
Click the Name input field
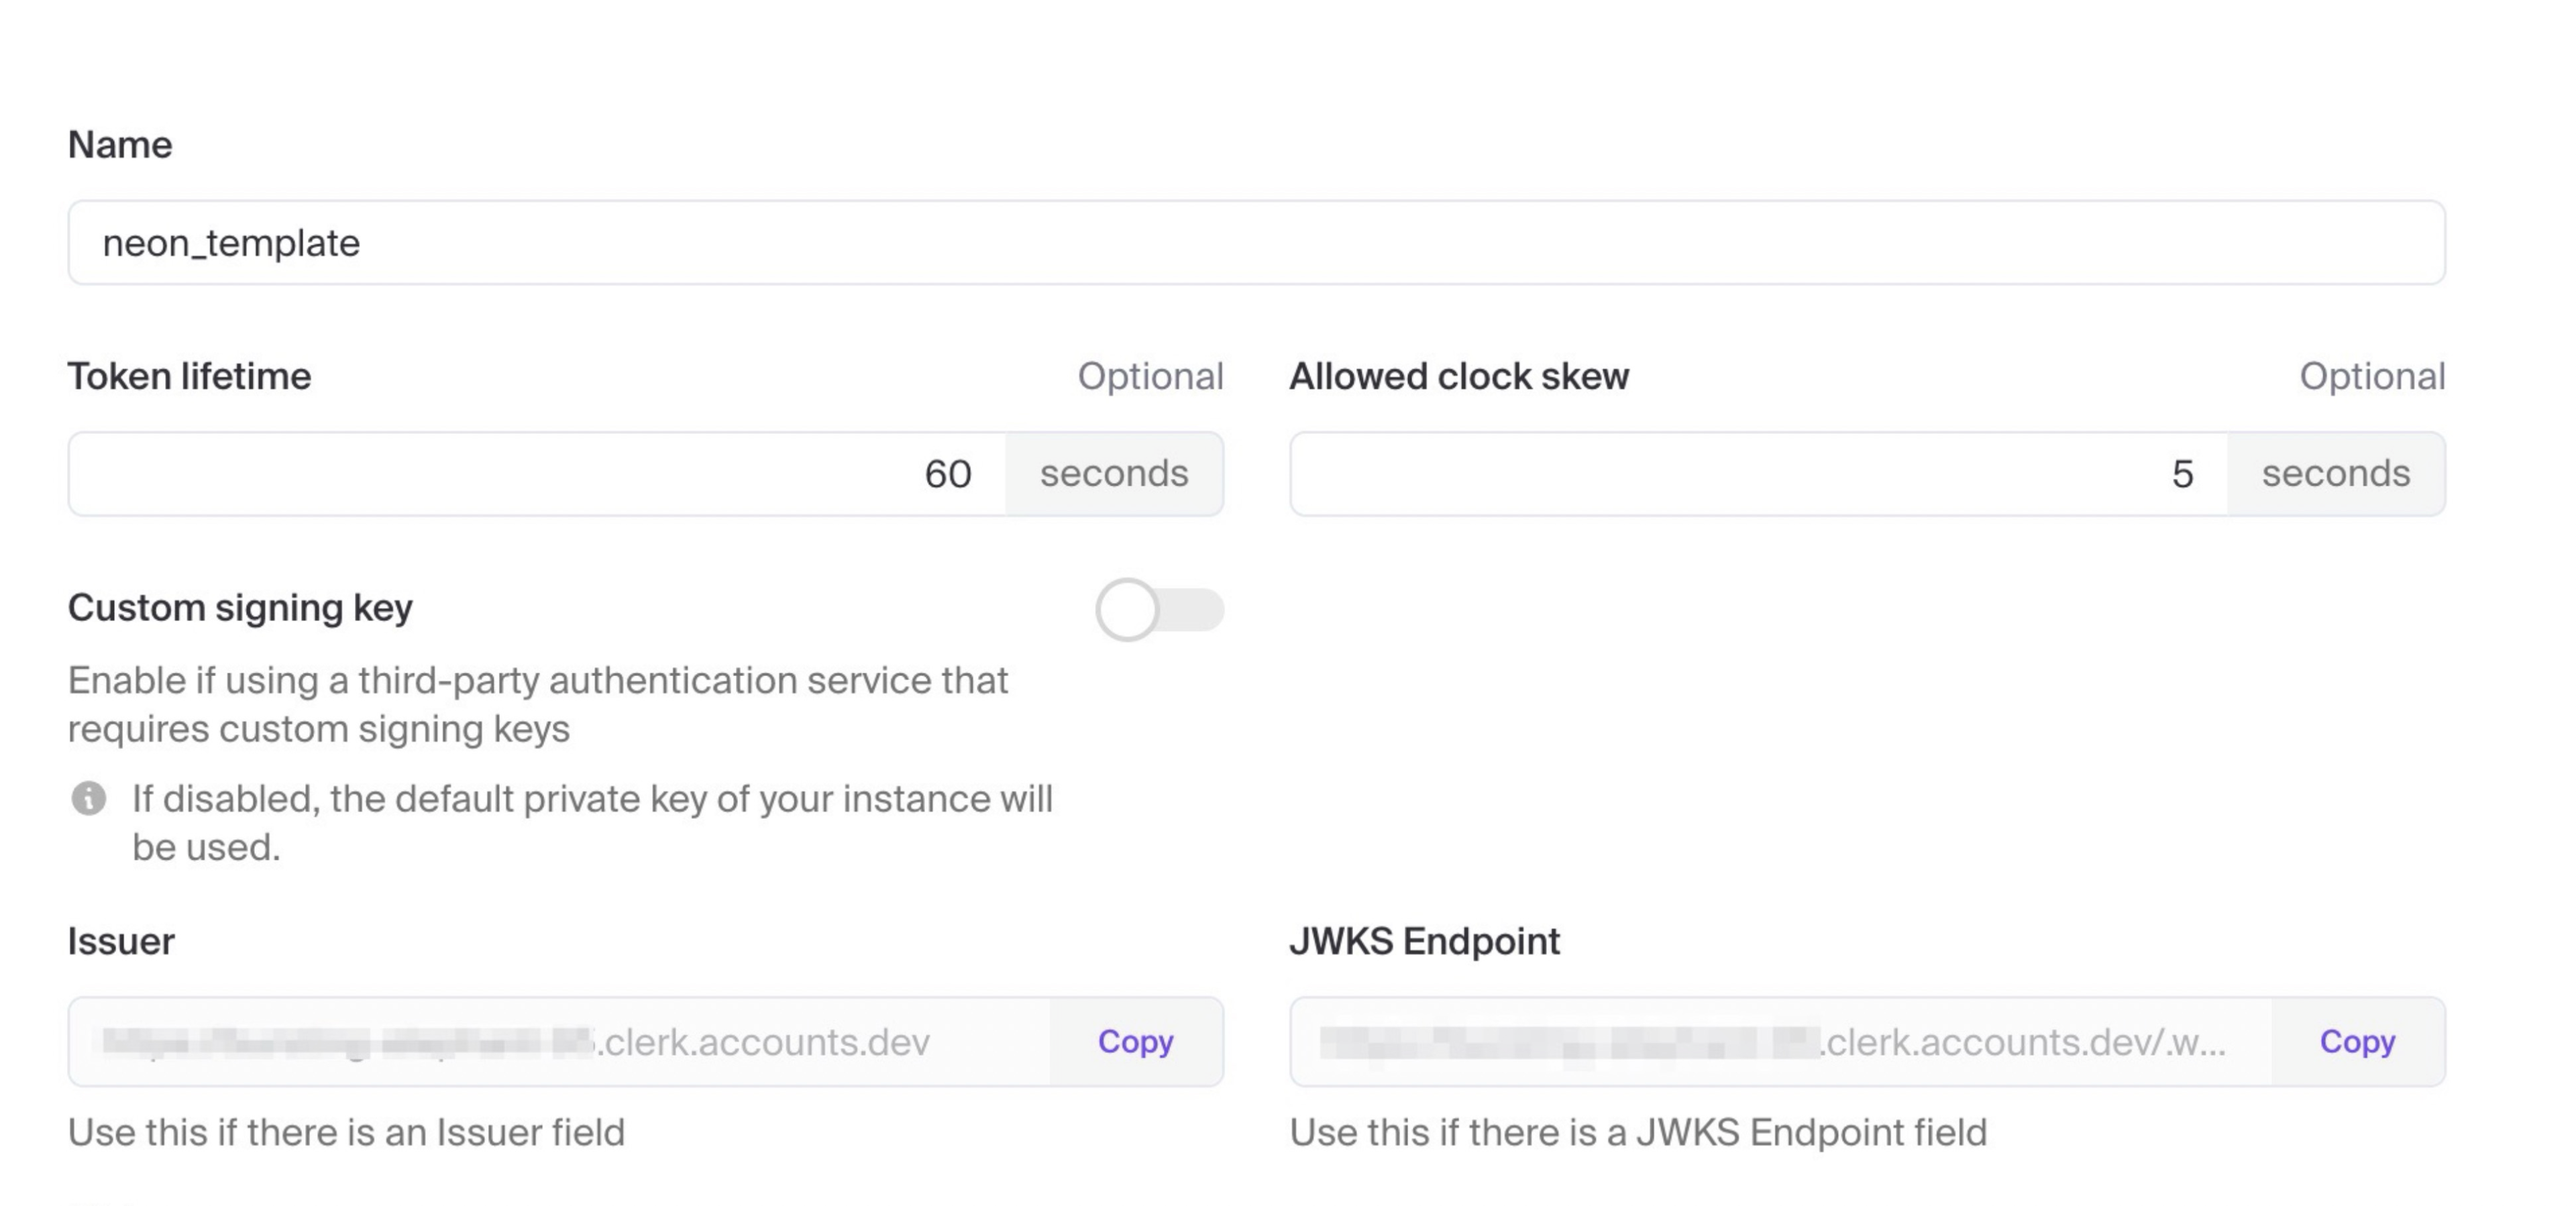[x=1256, y=243]
